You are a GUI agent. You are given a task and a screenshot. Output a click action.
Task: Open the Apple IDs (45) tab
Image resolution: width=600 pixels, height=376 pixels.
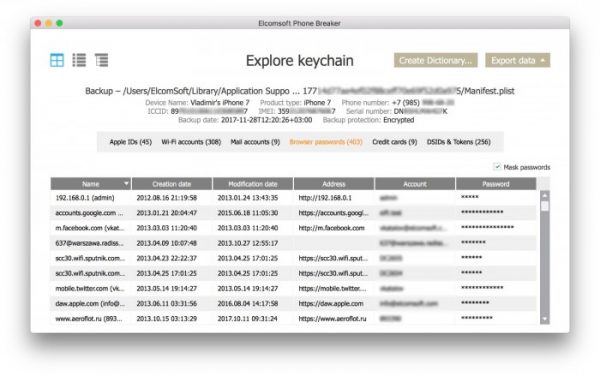pos(130,142)
